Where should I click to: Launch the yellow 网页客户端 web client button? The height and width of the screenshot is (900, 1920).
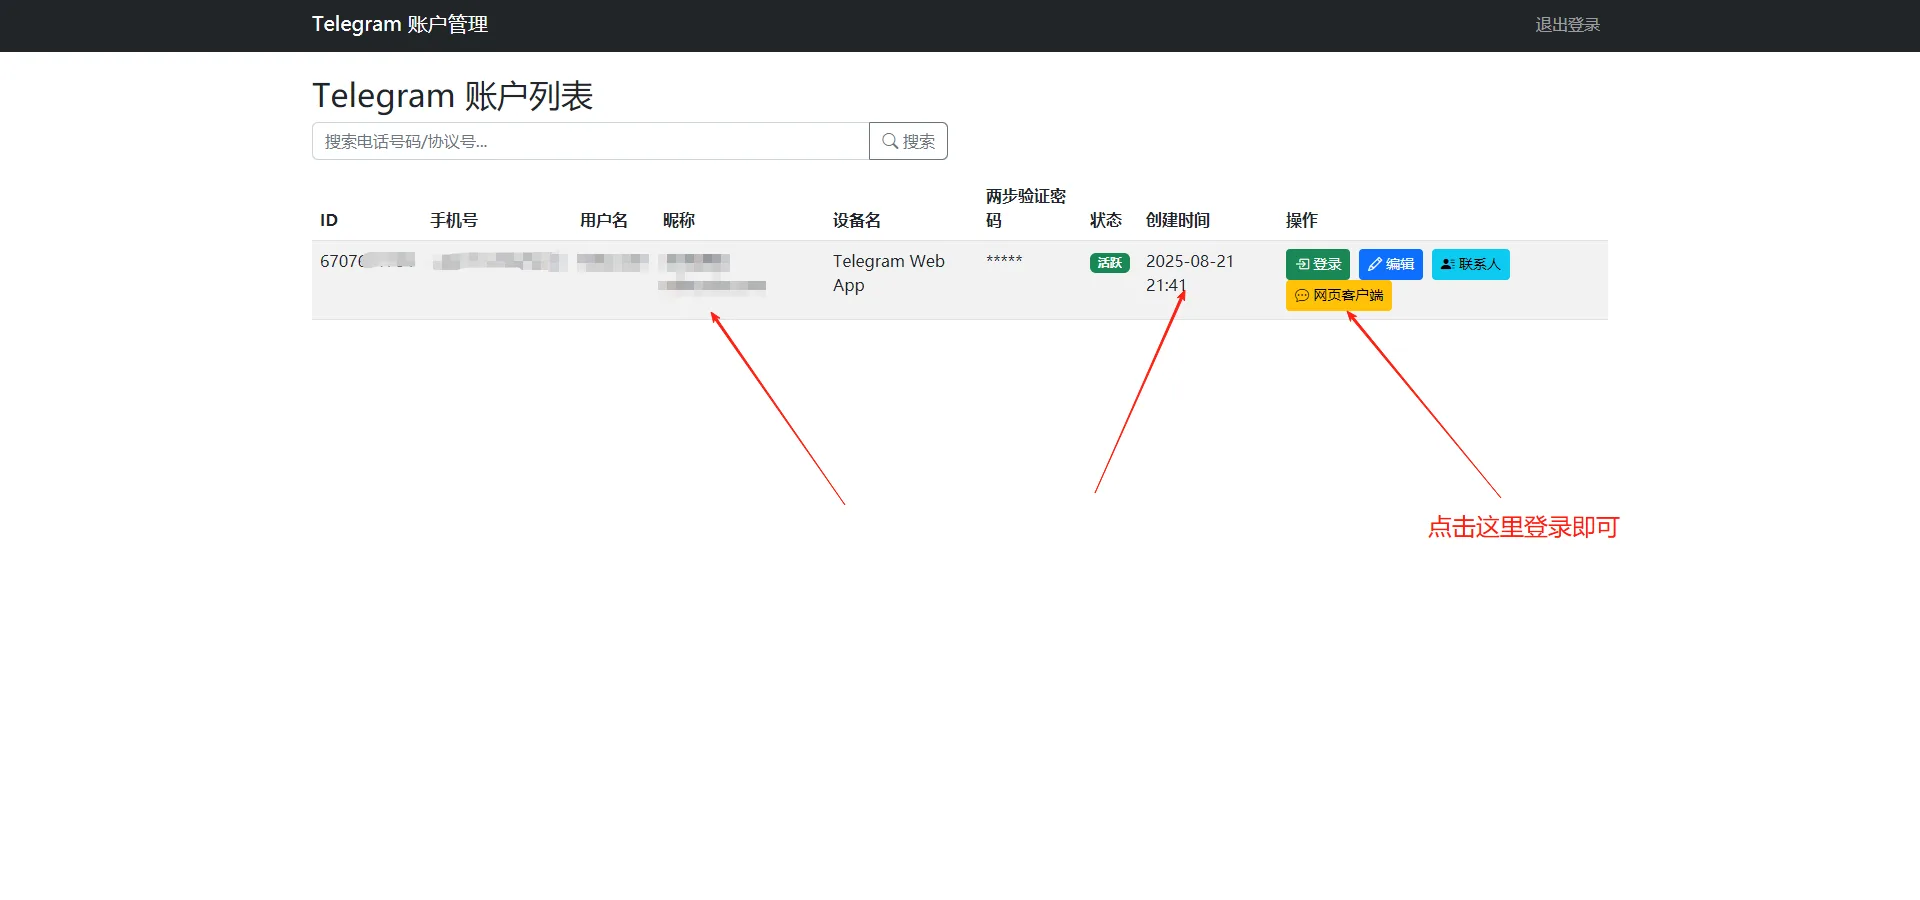[1338, 295]
